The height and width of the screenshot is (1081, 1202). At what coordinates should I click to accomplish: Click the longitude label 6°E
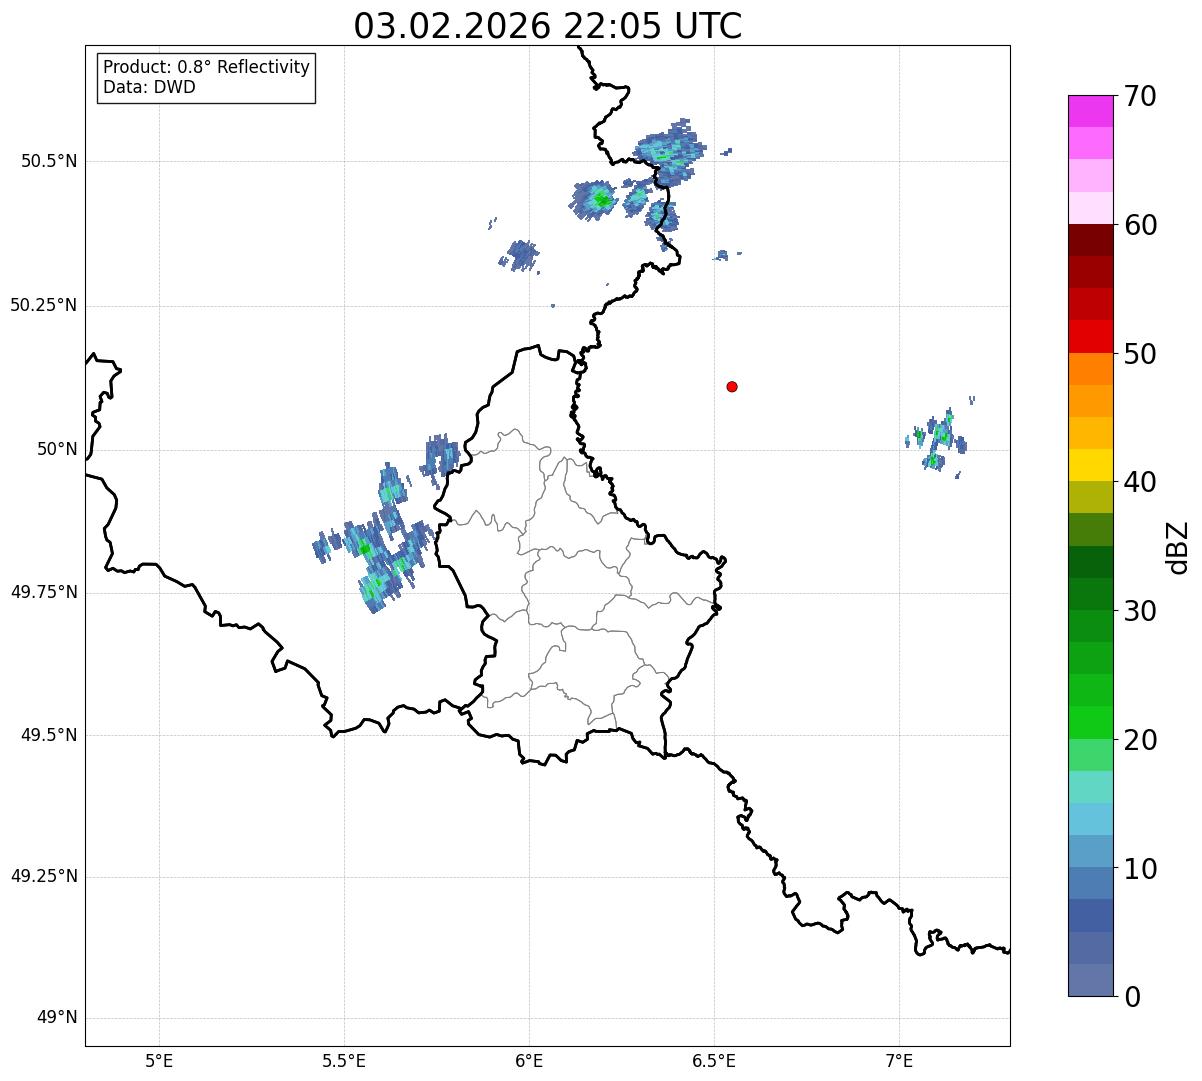529,1061
